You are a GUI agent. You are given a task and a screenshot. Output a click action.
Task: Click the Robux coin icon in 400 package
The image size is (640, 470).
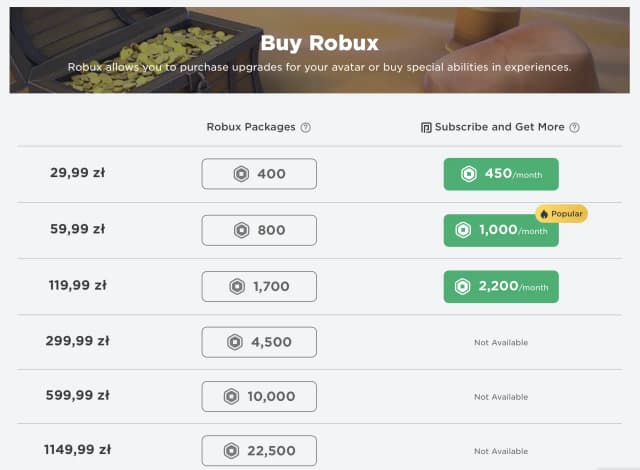[241, 174]
